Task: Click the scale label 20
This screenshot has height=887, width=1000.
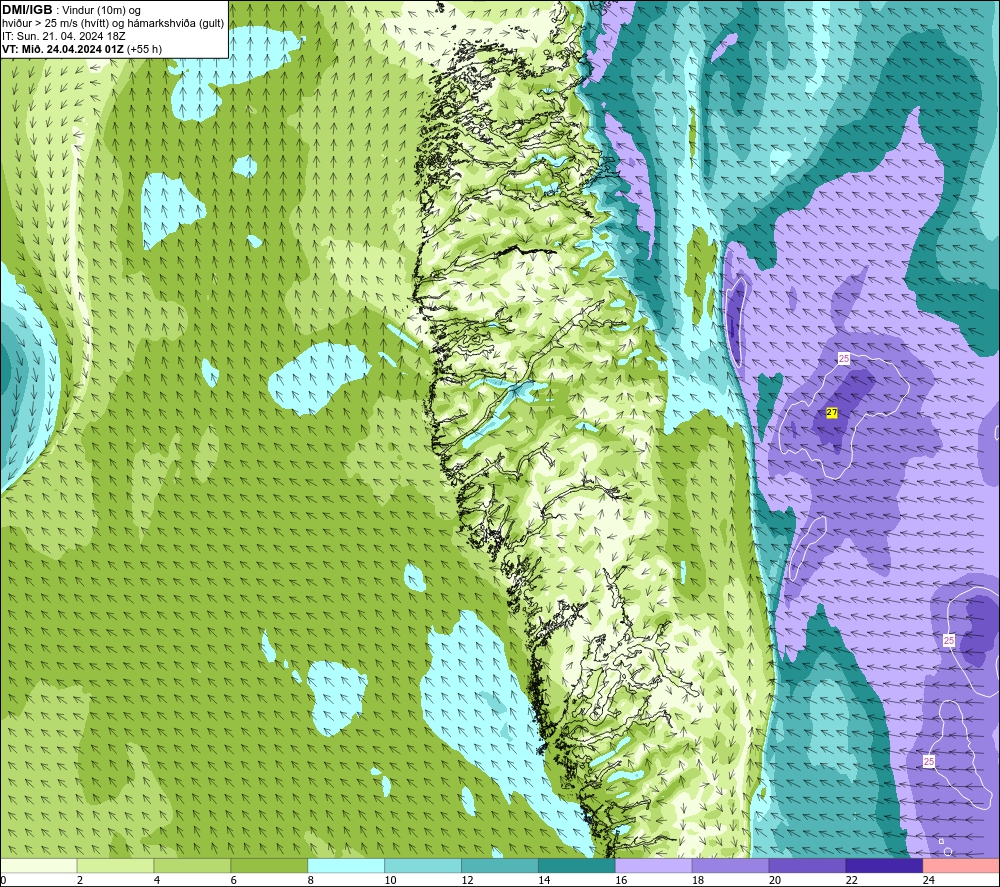Action: [775, 880]
